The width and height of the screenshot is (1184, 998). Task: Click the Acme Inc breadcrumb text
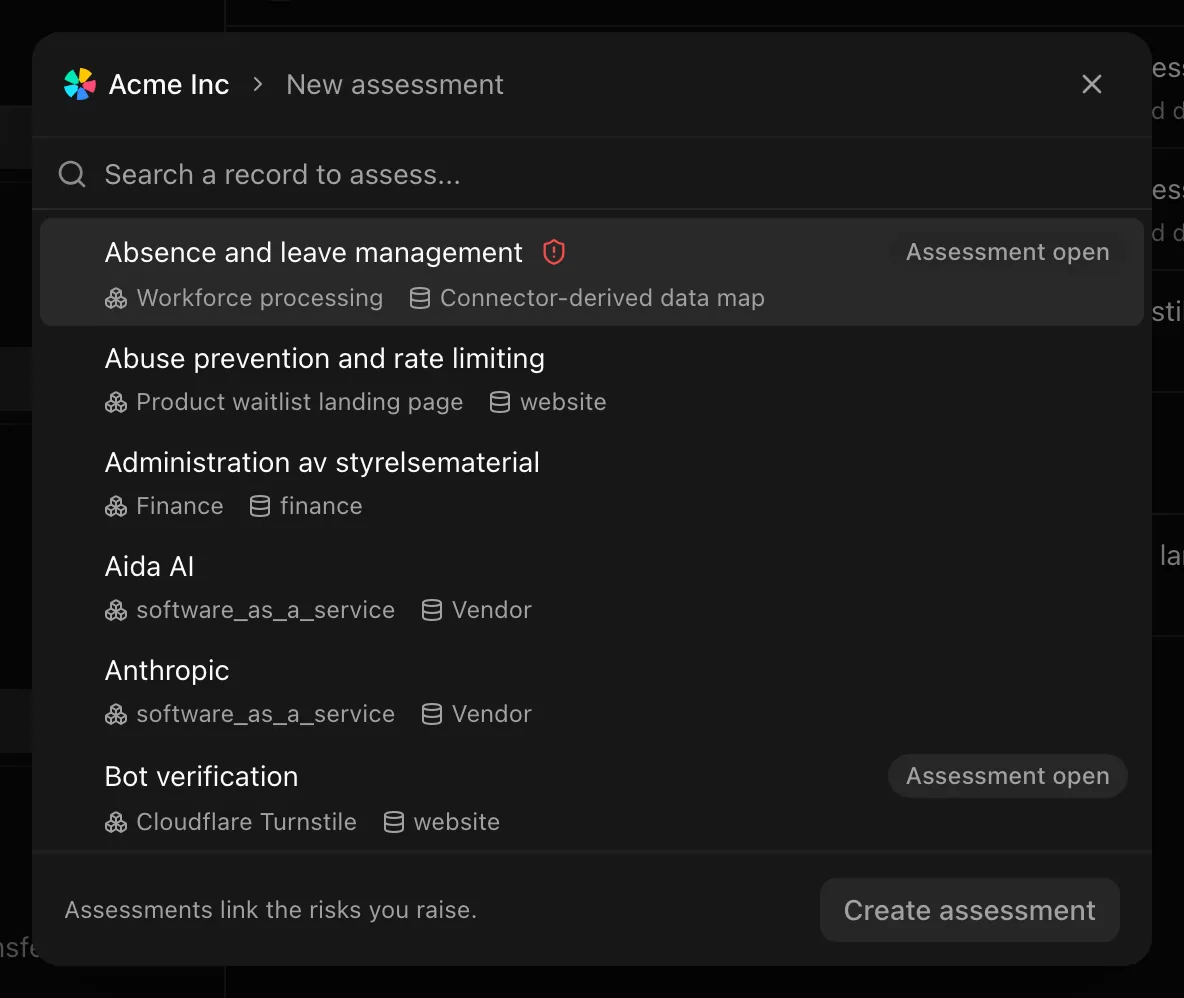click(x=169, y=85)
